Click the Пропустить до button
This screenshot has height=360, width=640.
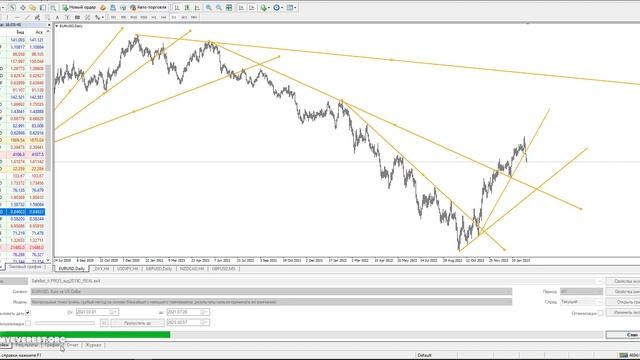[x=138, y=323]
